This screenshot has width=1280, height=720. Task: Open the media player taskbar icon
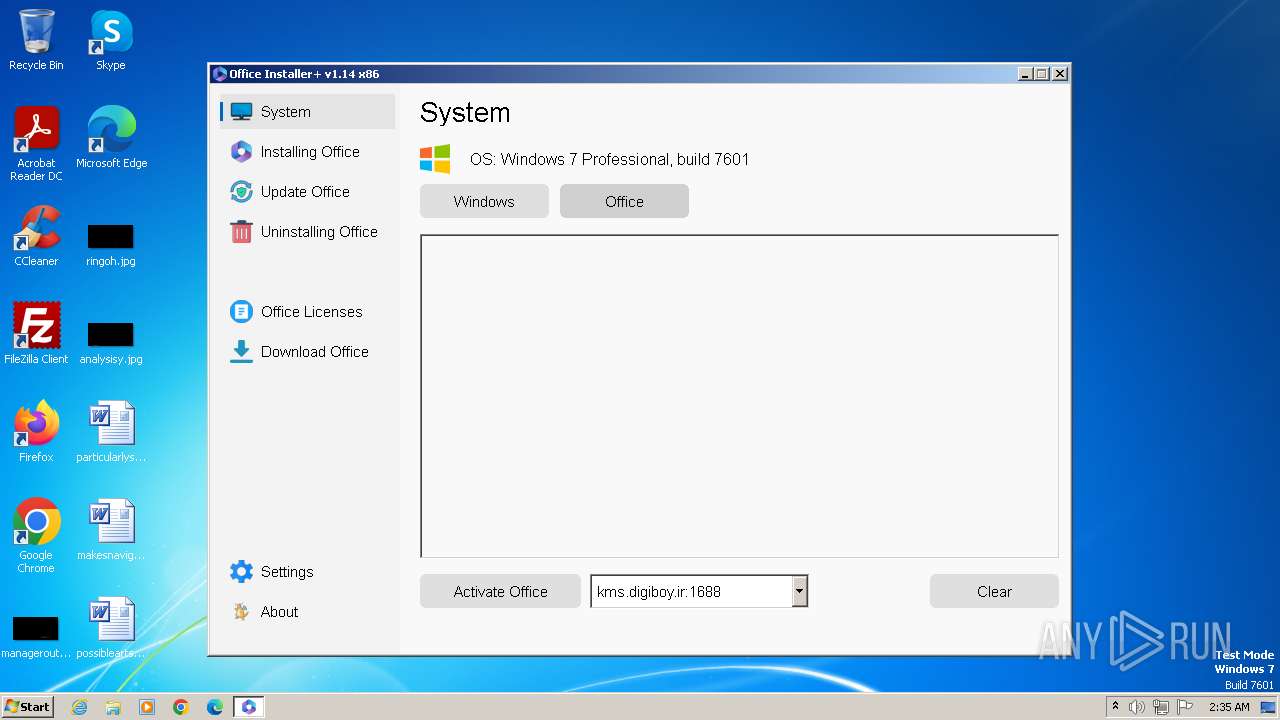tap(147, 707)
